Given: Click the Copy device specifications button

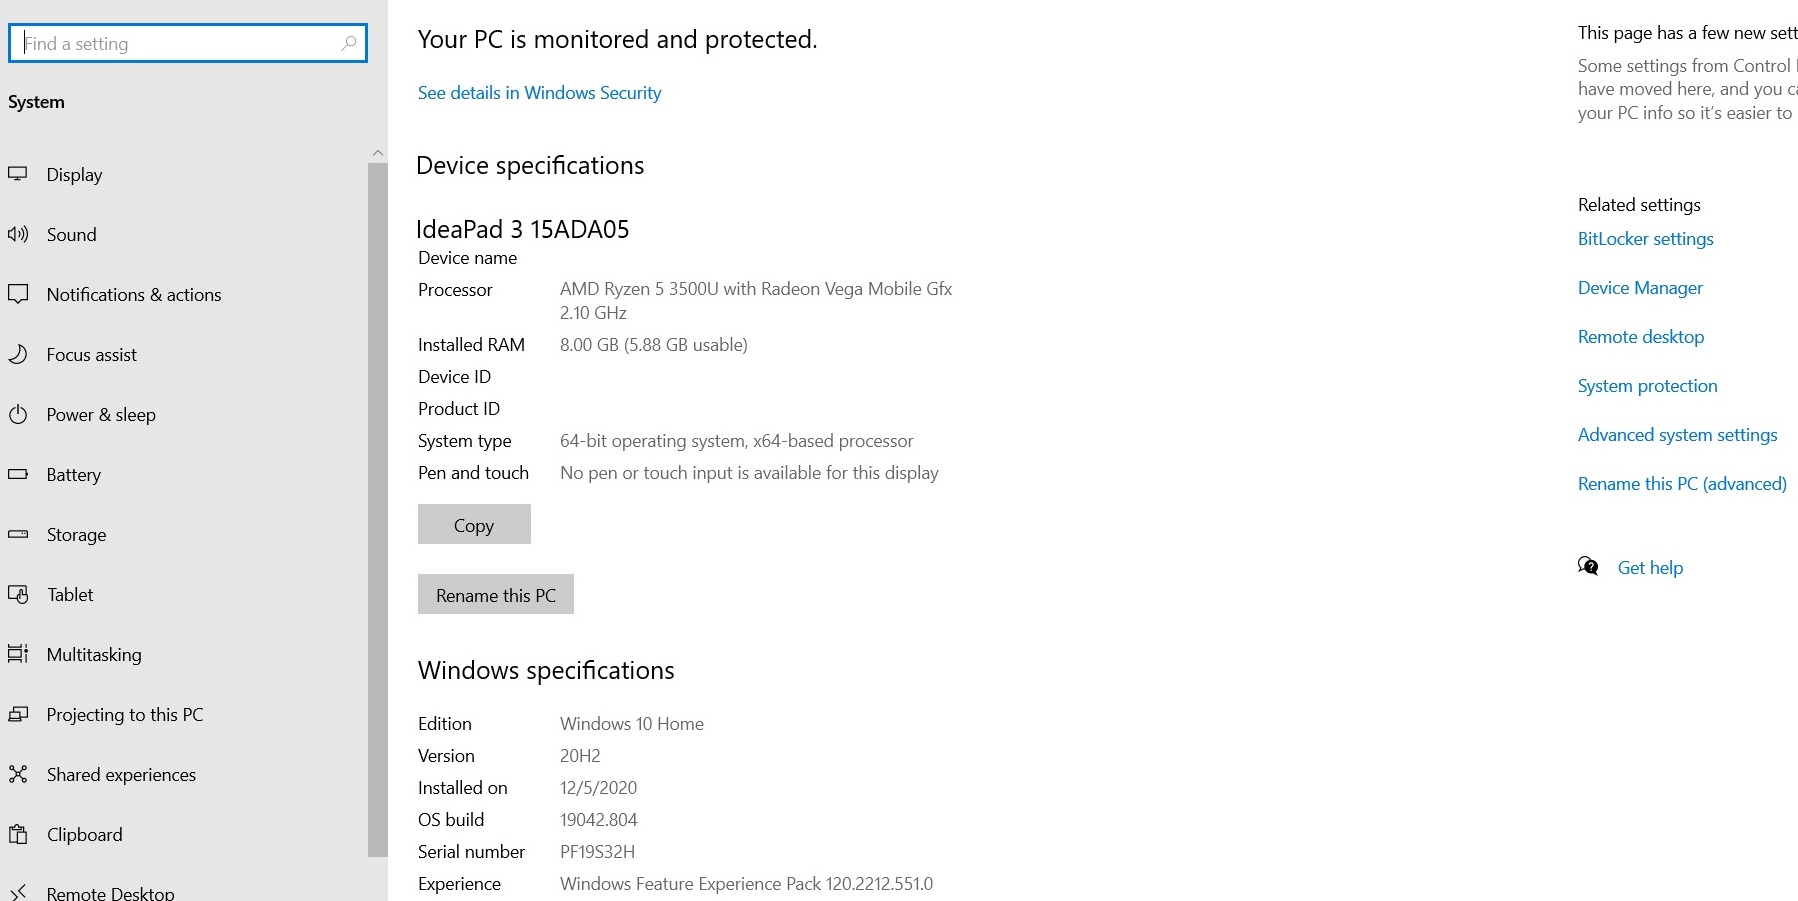Looking at the screenshot, I should 474,525.
